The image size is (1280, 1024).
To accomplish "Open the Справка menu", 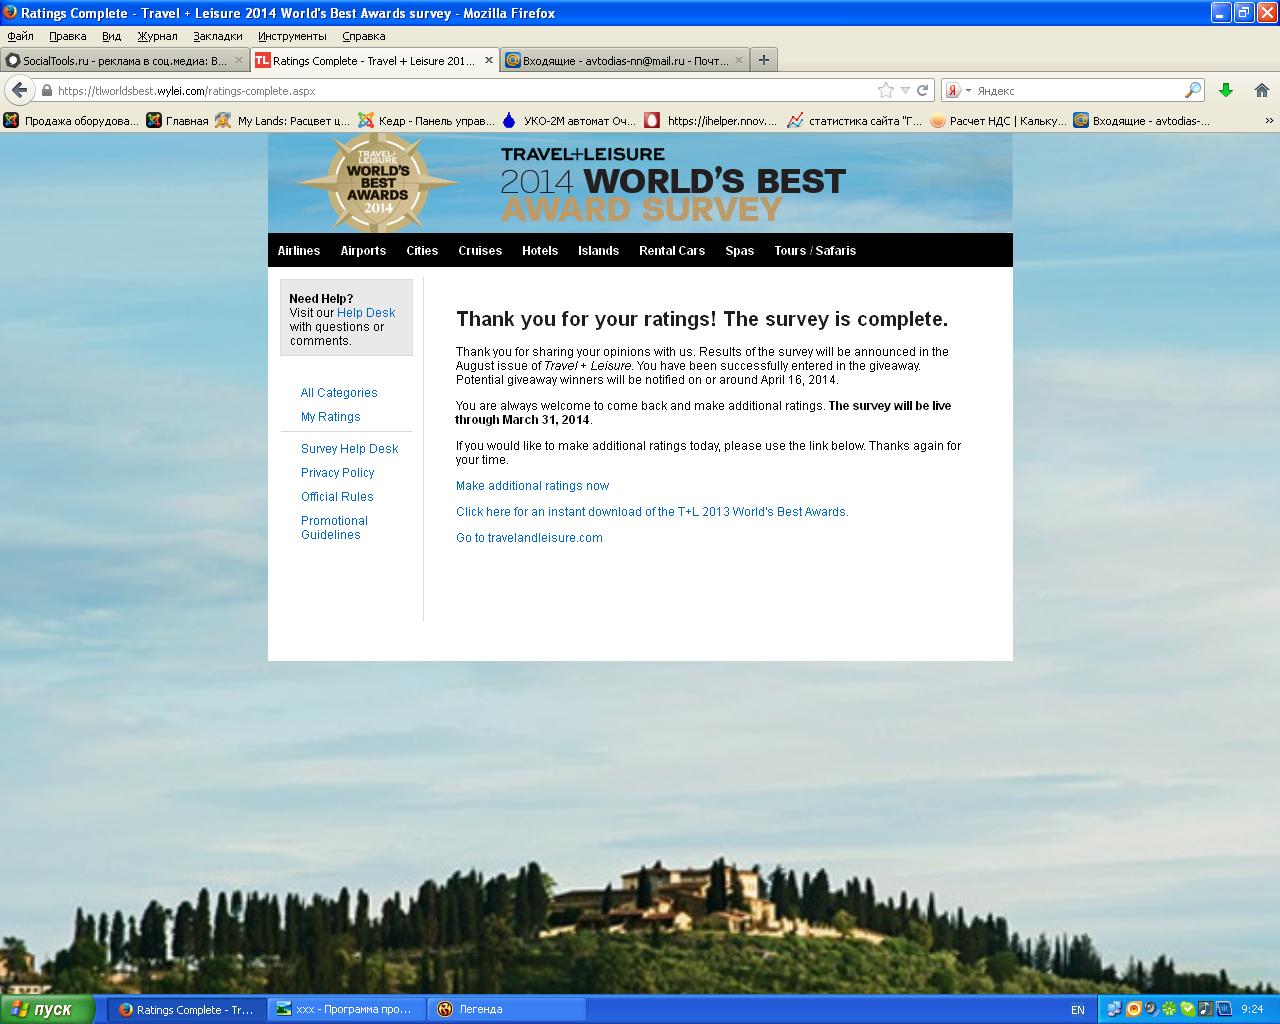I will tap(364, 36).
